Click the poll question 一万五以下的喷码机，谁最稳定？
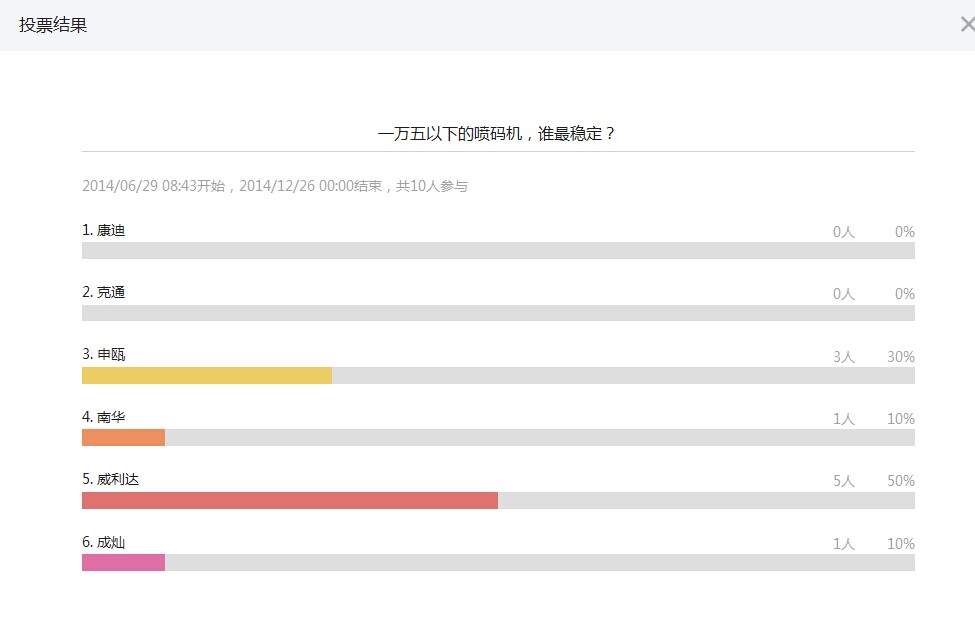This screenshot has height=644, width=975. coord(497,134)
